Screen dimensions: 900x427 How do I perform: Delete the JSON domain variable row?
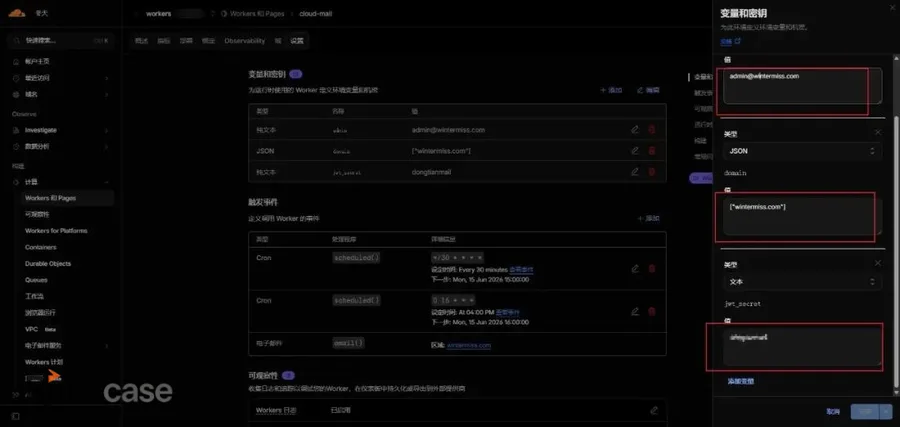pos(651,150)
